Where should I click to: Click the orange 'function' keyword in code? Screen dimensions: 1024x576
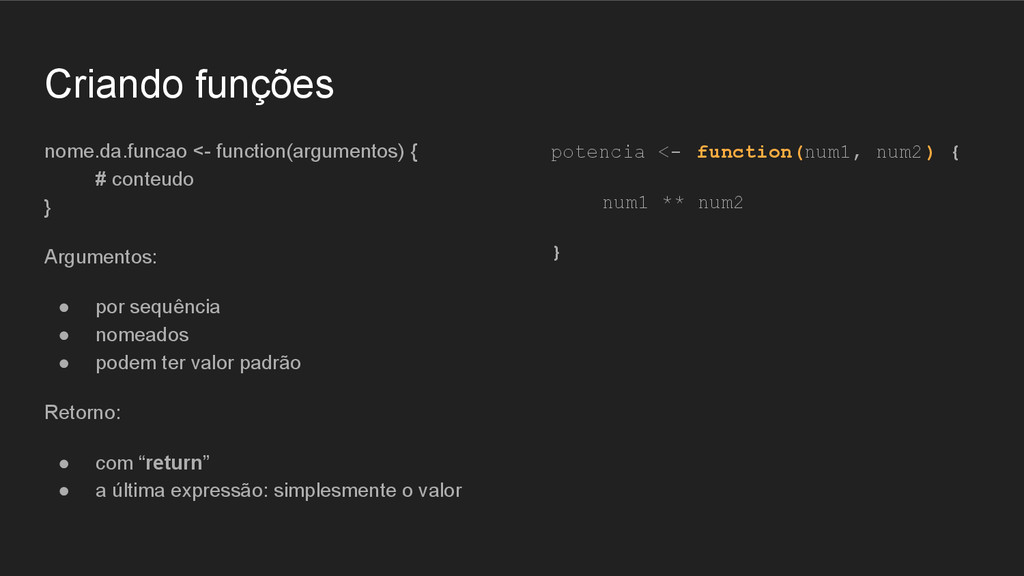pyautogui.click(x=744, y=152)
